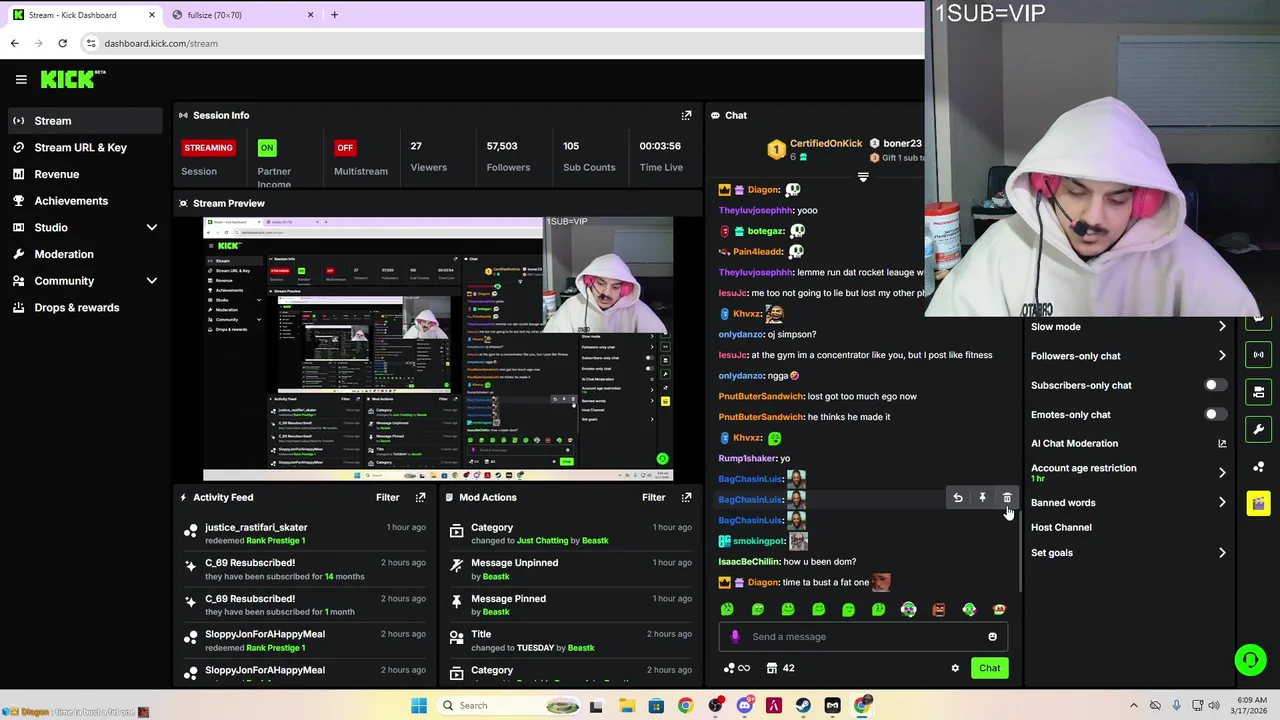Open Activity Feed Filter
Image resolution: width=1280 pixels, height=720 pixels.
tap(387, 497)
